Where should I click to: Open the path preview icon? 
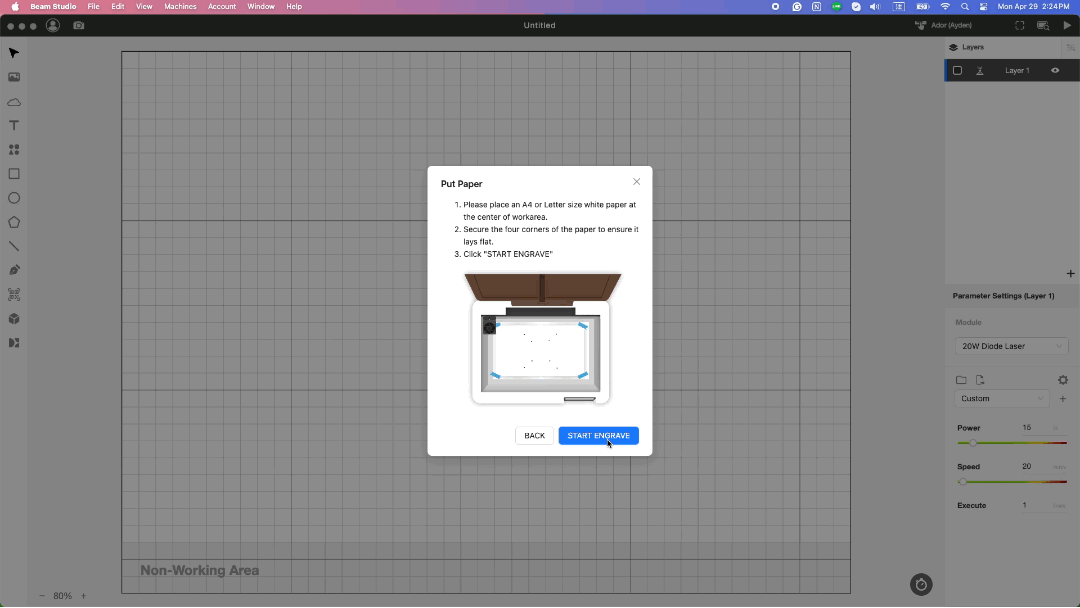1043,25
